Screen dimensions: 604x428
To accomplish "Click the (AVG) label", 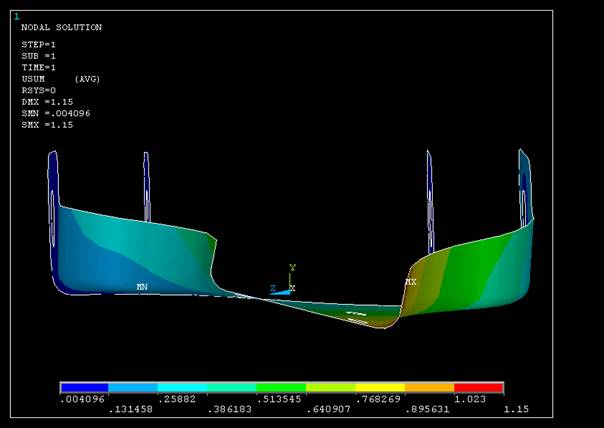I will (x=87, y=79).
